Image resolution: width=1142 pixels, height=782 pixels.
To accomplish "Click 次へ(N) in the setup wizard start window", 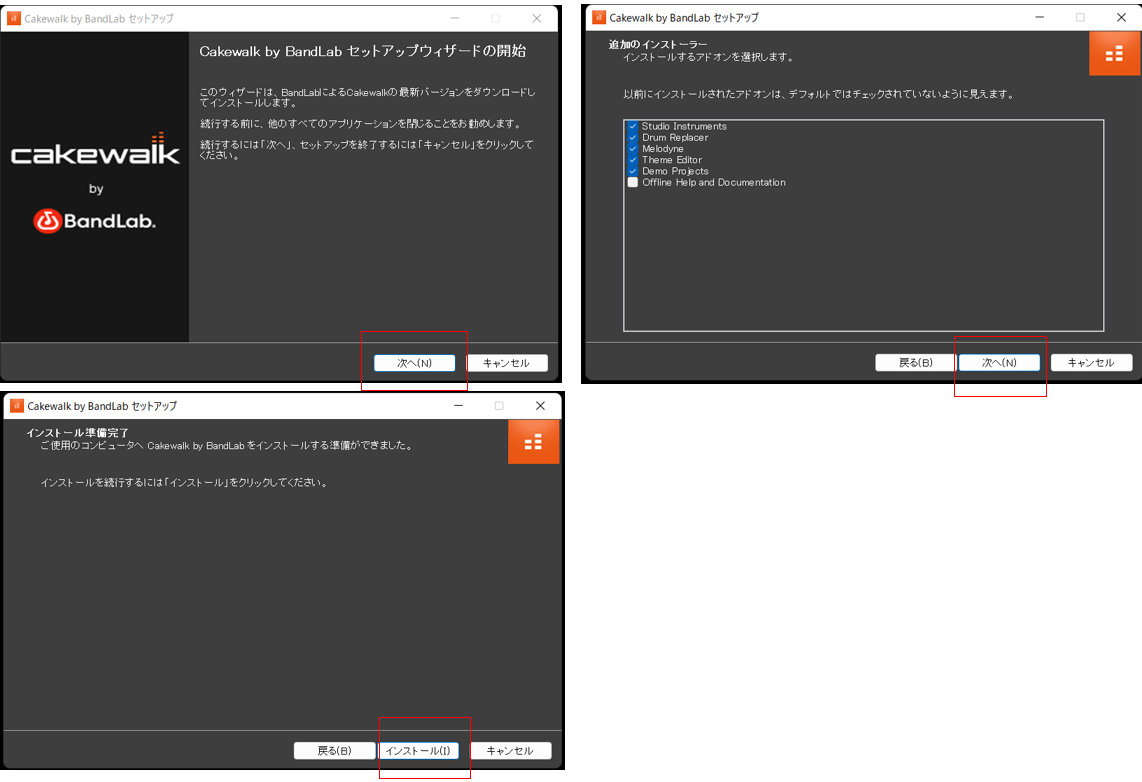I will pyautogui.click(x=414, y=363).
